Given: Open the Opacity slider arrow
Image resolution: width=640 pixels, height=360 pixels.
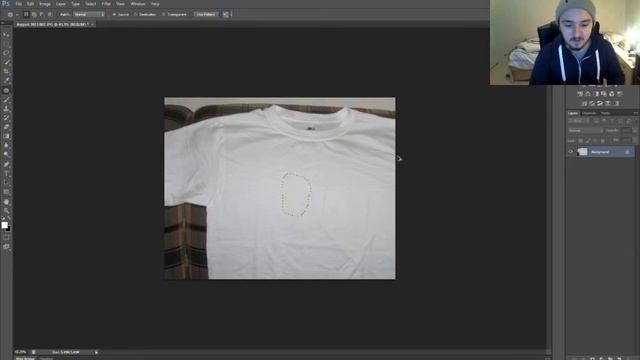Looking at the screenshot, I should pyautogui.click(x=634, y=131).
